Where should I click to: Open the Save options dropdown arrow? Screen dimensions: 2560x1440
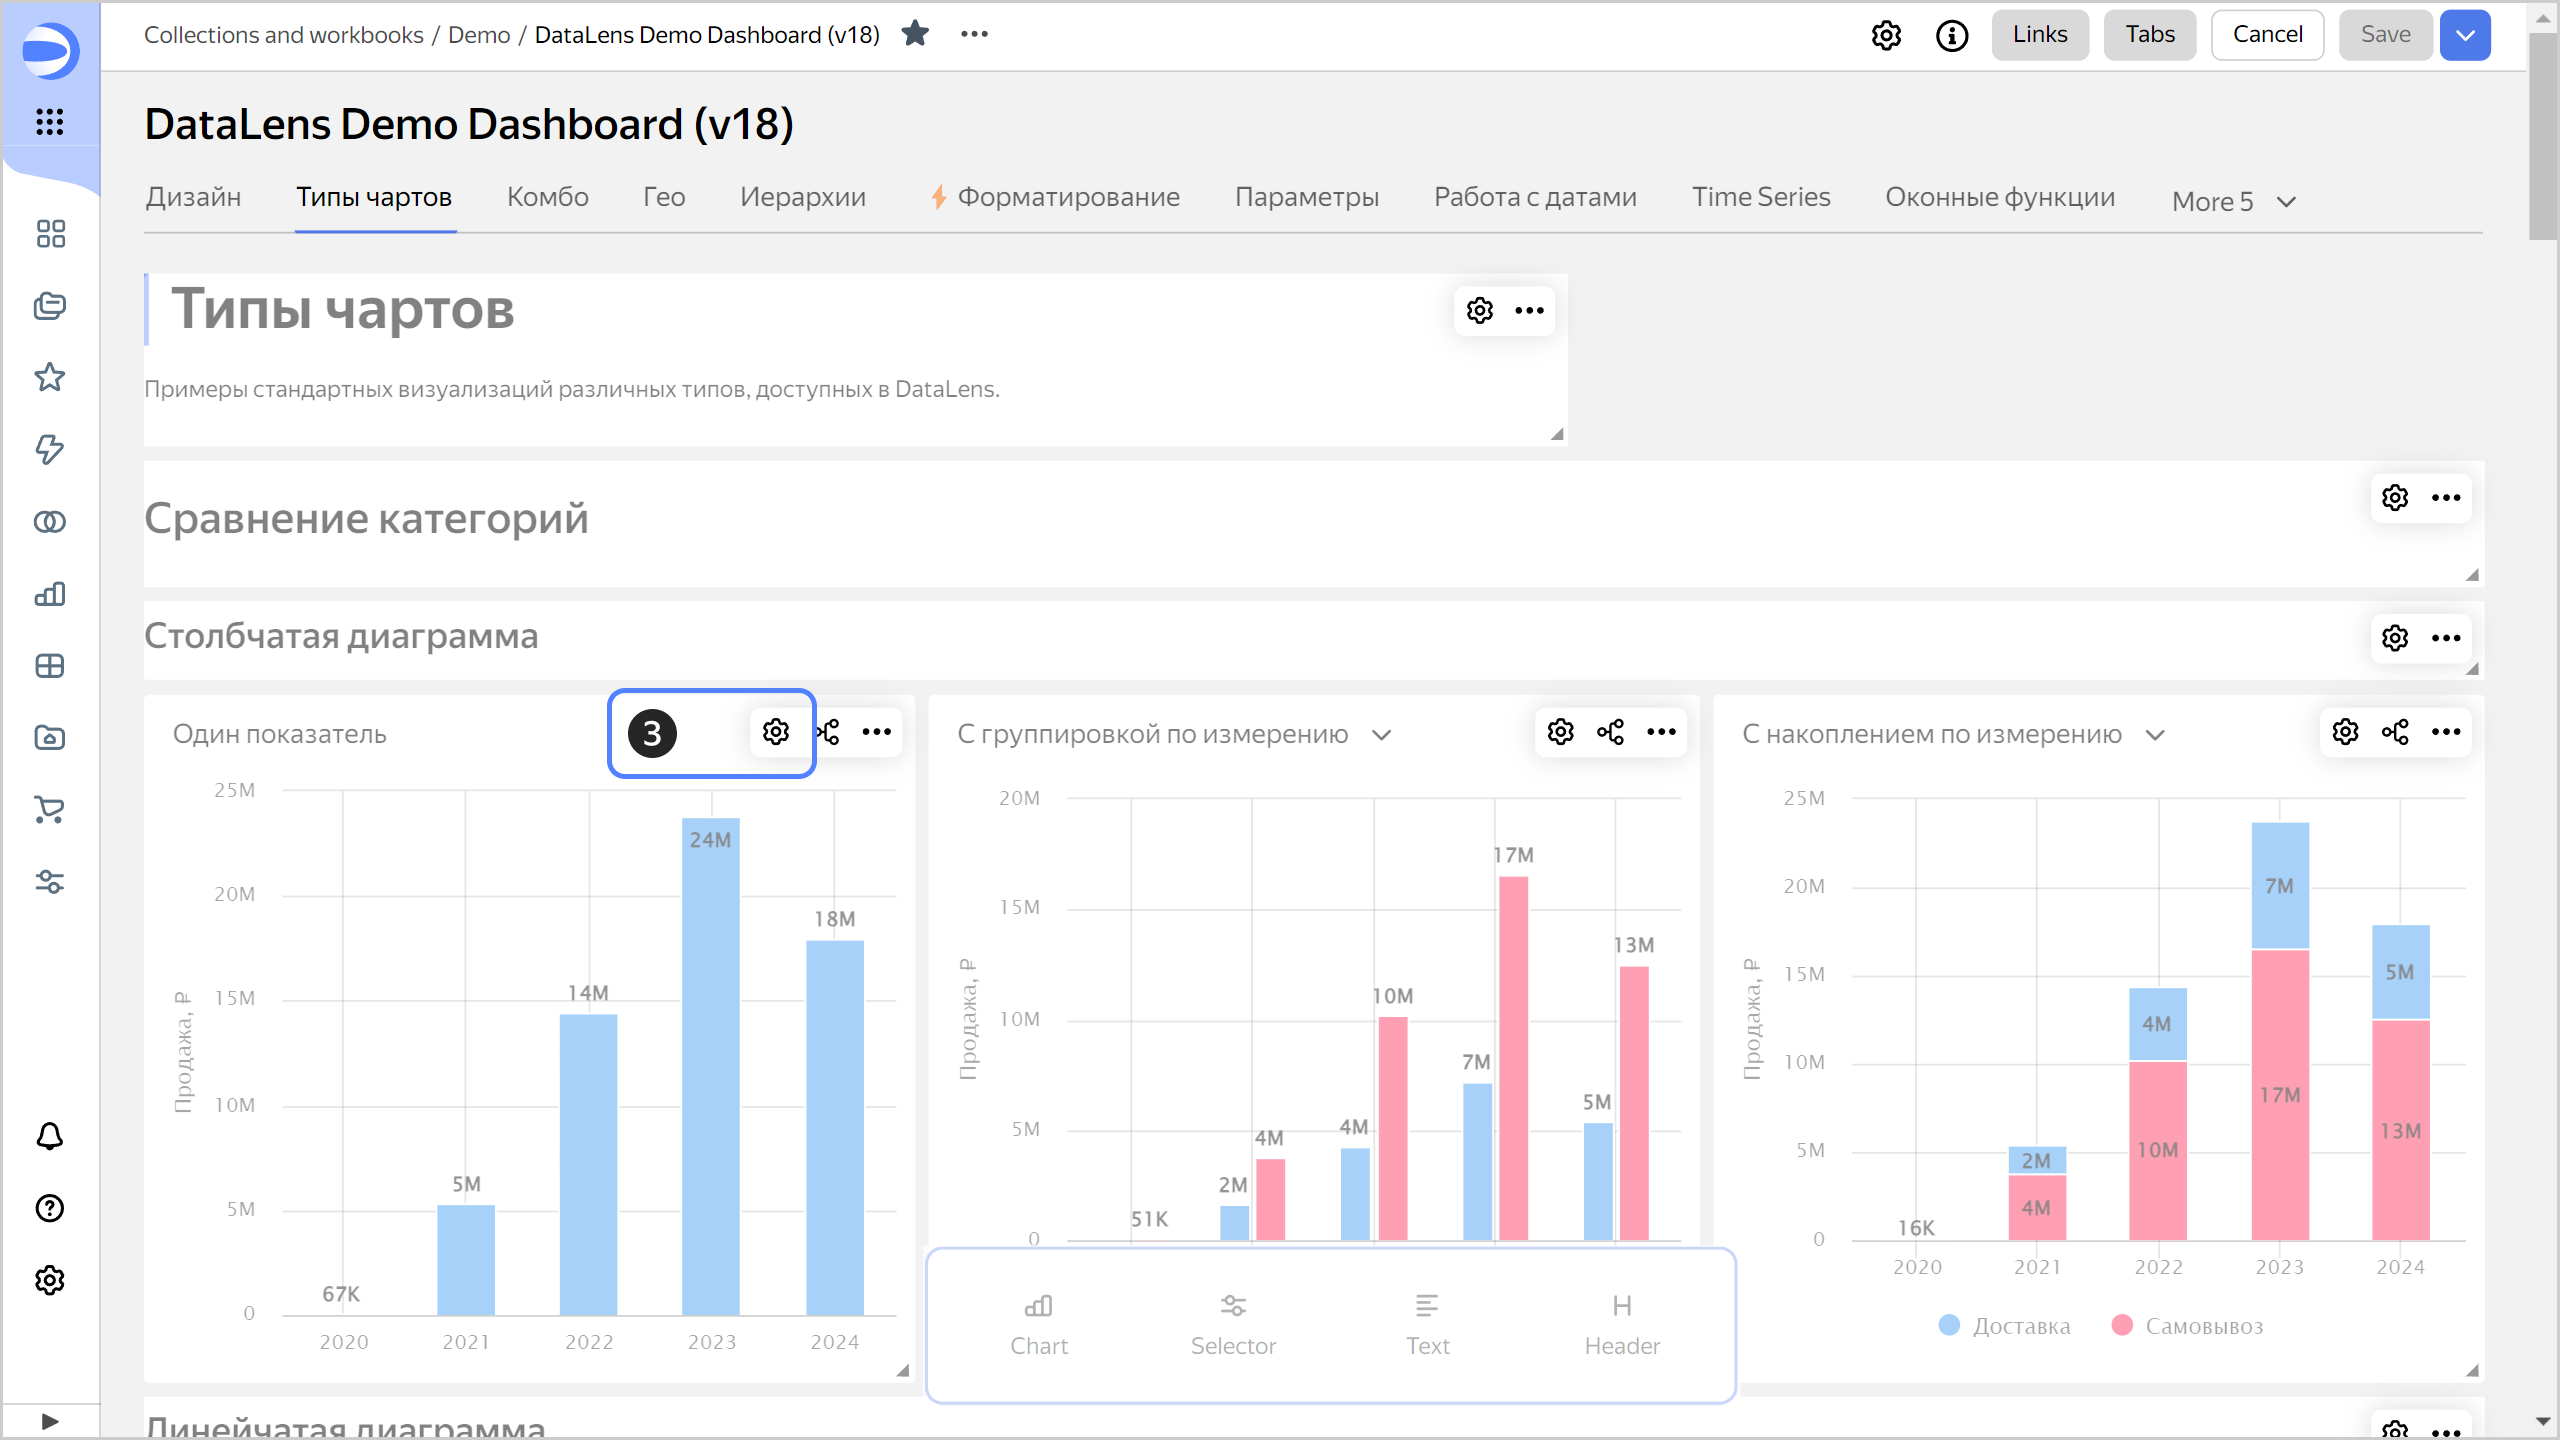pyautogui.click(x=2465, y=35)
